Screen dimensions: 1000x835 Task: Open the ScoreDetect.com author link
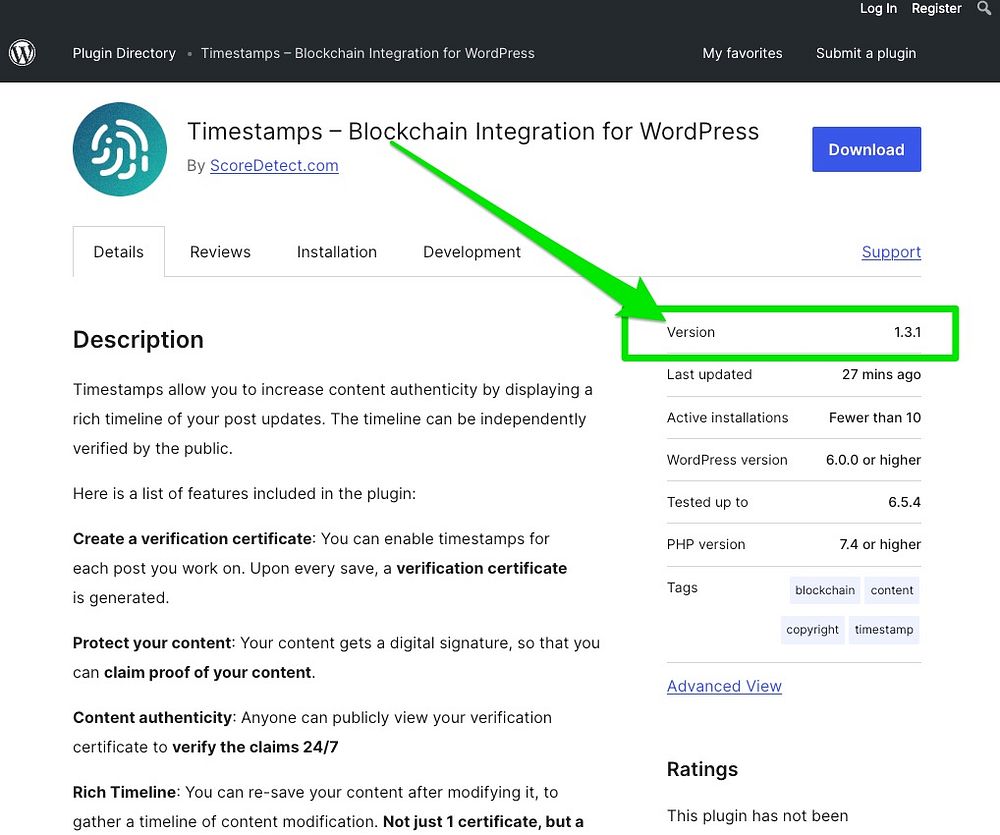point(274,165)
